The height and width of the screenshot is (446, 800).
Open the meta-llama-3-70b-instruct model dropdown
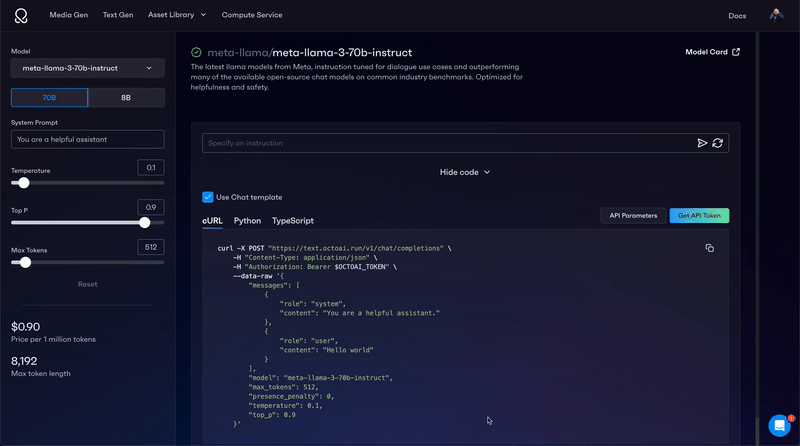(87, 68)
